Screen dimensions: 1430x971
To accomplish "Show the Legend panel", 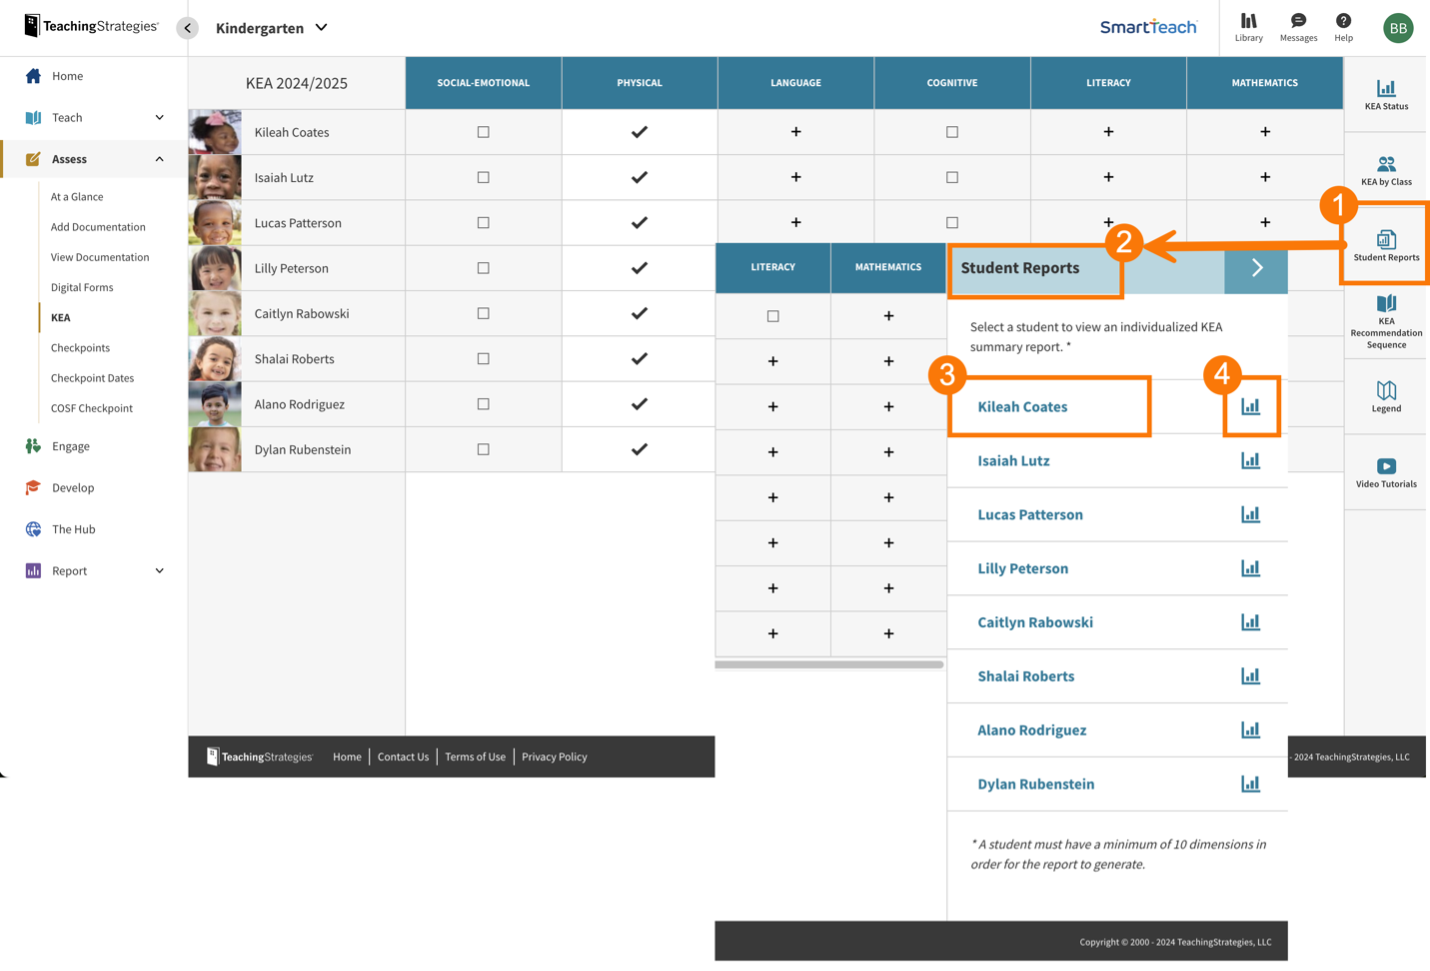I will pos(1386,396).
